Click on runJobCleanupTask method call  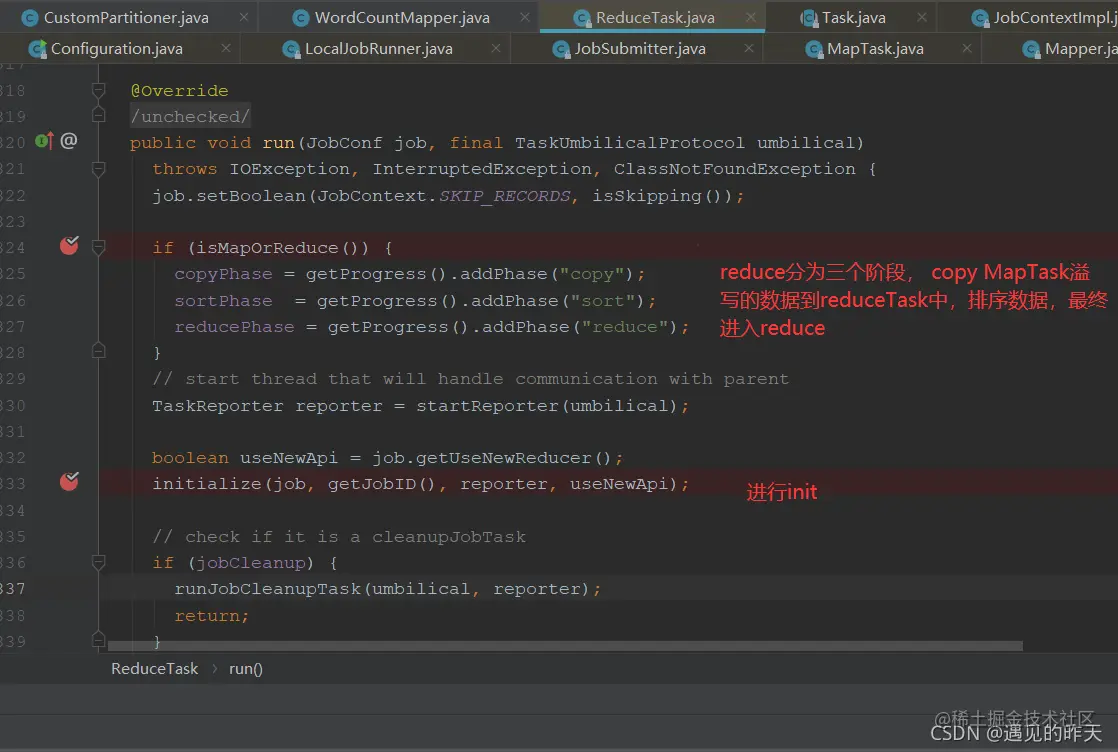coord(267,589)
